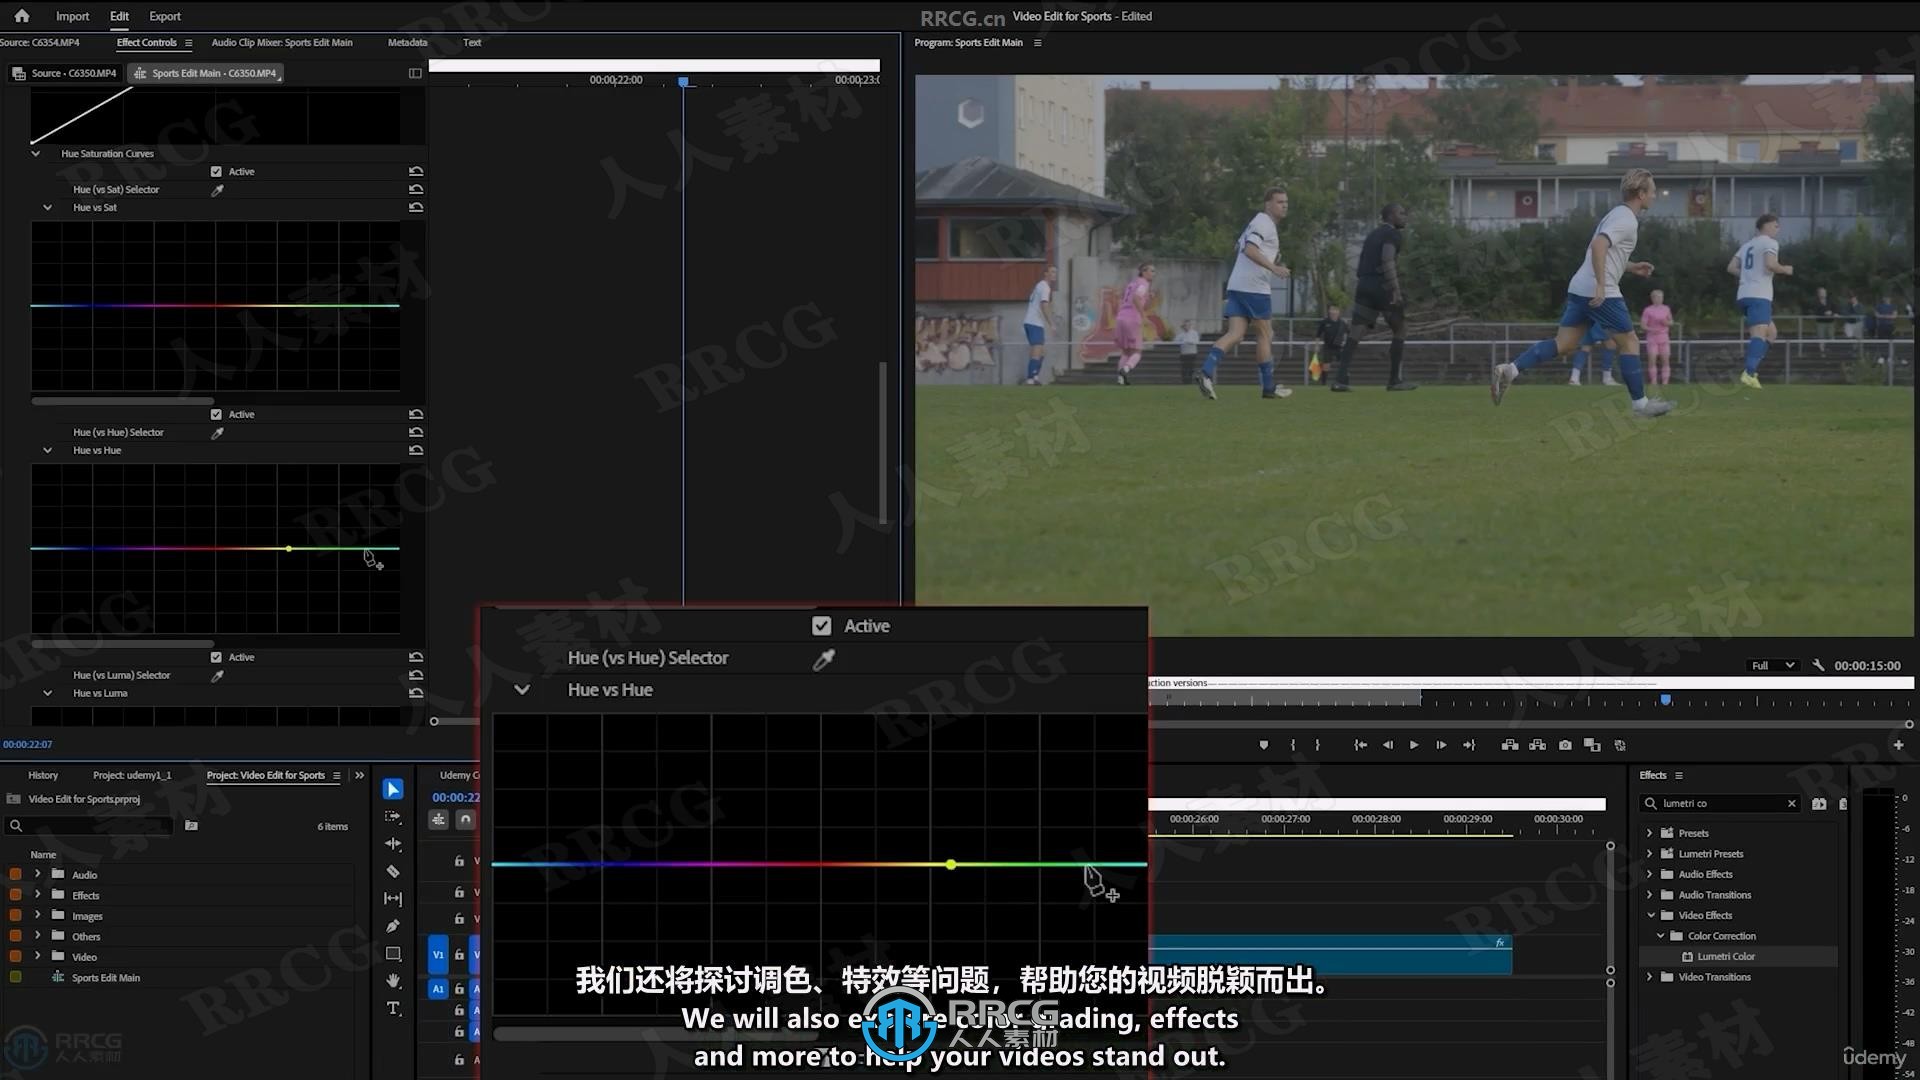Play the Program monitor sequence

tap(1414, 745)
